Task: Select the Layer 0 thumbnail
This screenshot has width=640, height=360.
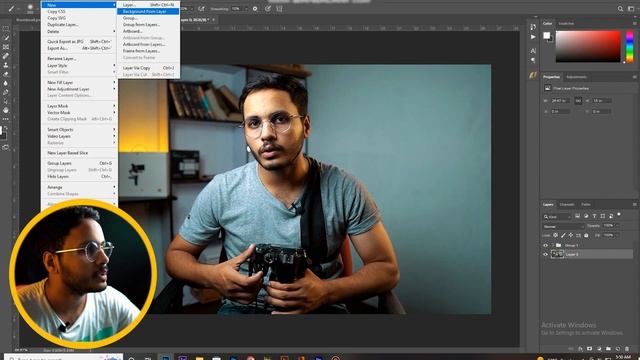Action: click(557, 254)
